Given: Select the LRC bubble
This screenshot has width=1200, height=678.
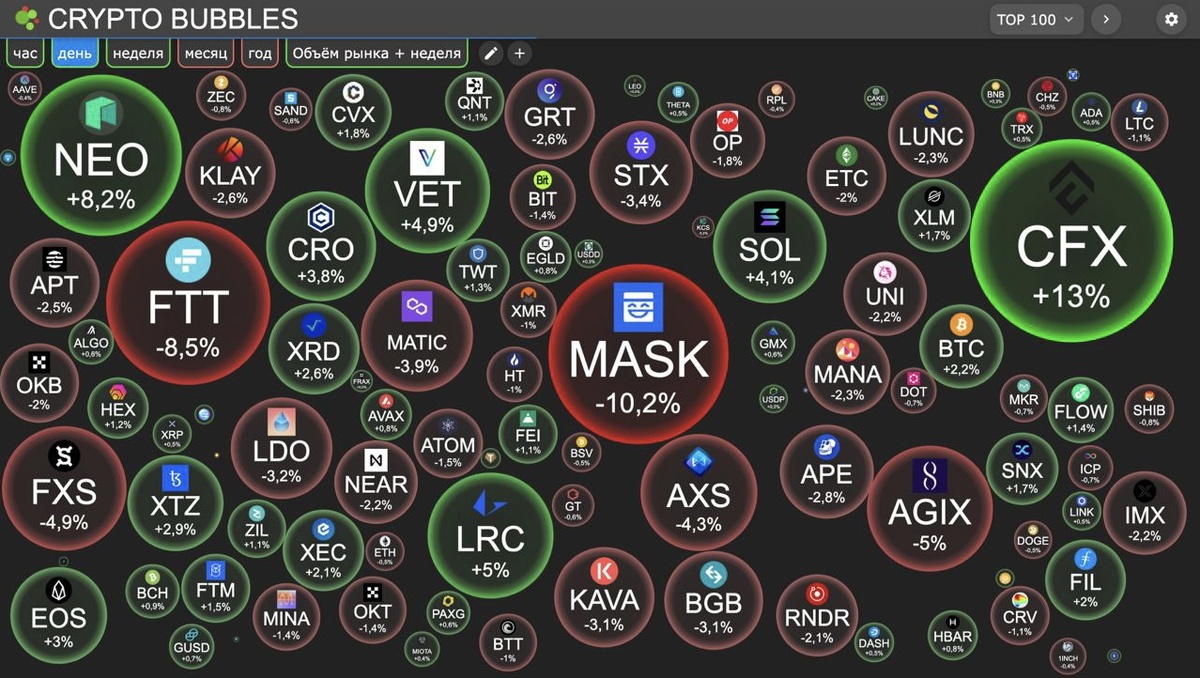Looking at the screenshot, I should point(490,536).
